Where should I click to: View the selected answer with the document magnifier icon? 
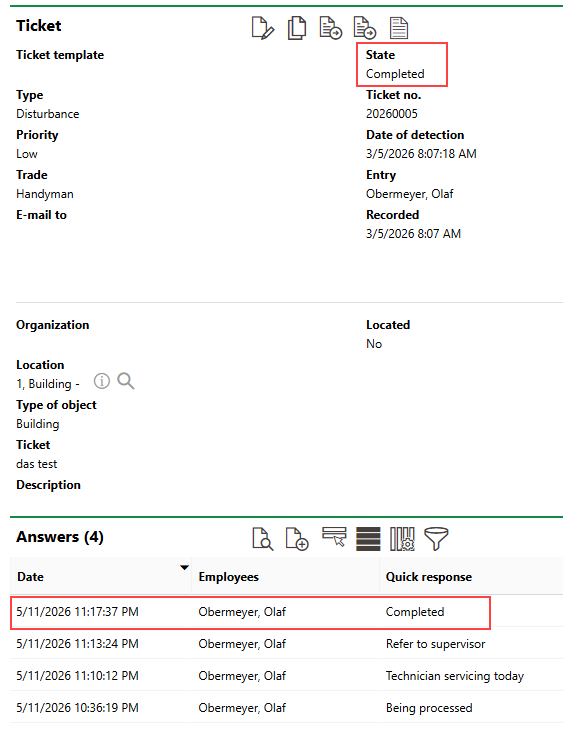(x=262, y=539)
